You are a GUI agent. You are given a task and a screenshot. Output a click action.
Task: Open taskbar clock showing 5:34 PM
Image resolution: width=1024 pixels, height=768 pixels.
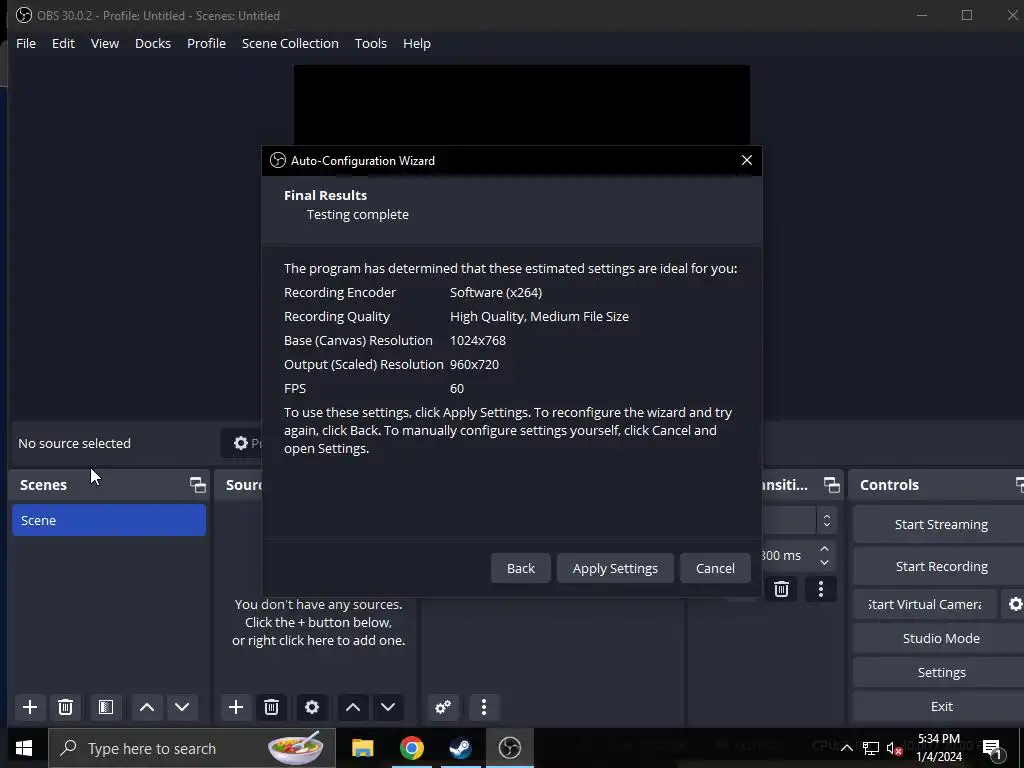tap(938, 748)
